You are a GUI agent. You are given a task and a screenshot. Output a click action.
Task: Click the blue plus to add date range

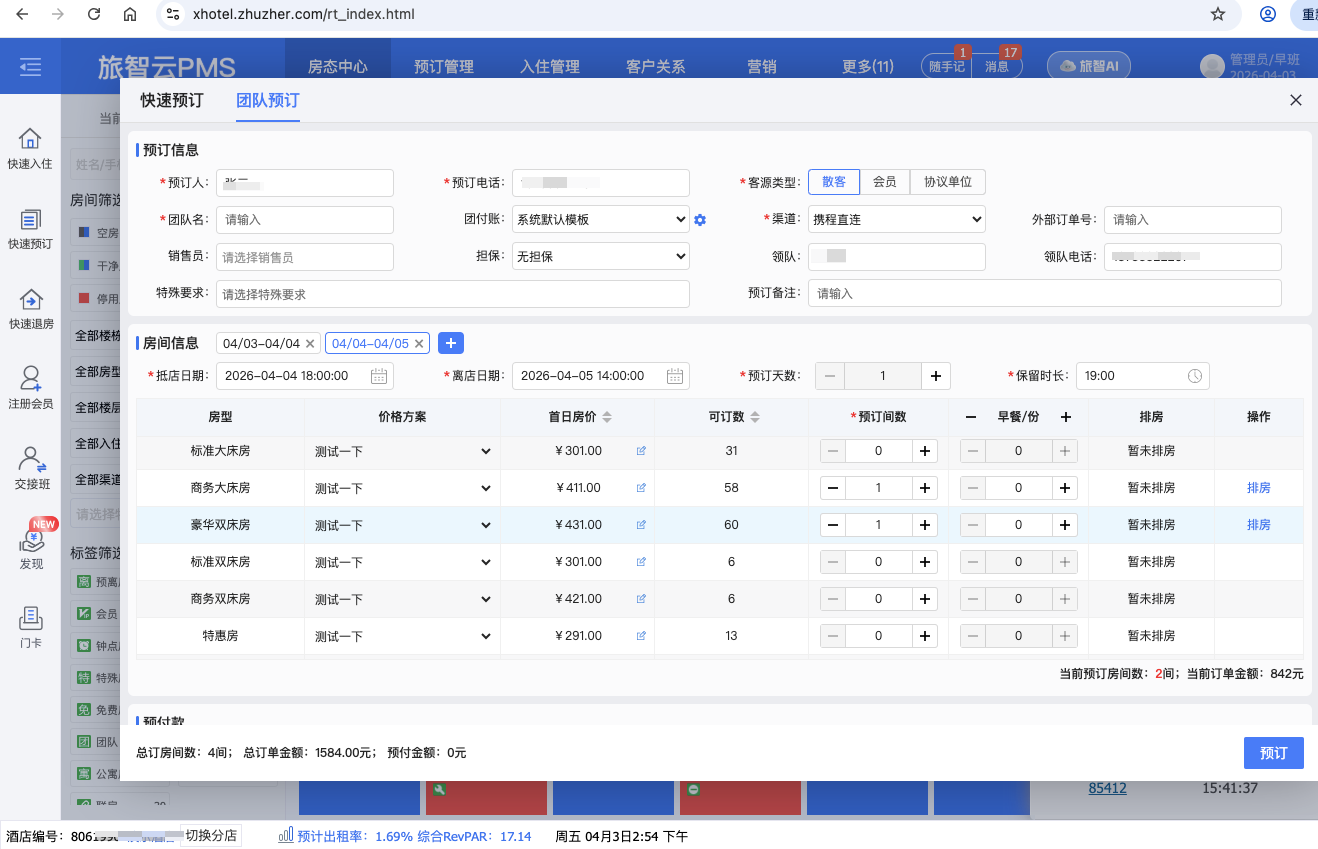[x=451, y=343]
